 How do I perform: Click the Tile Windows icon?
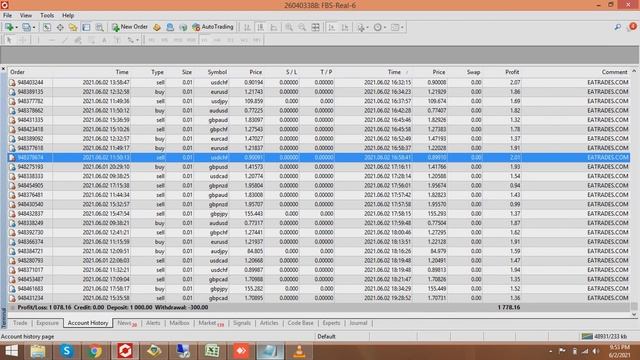316,27
